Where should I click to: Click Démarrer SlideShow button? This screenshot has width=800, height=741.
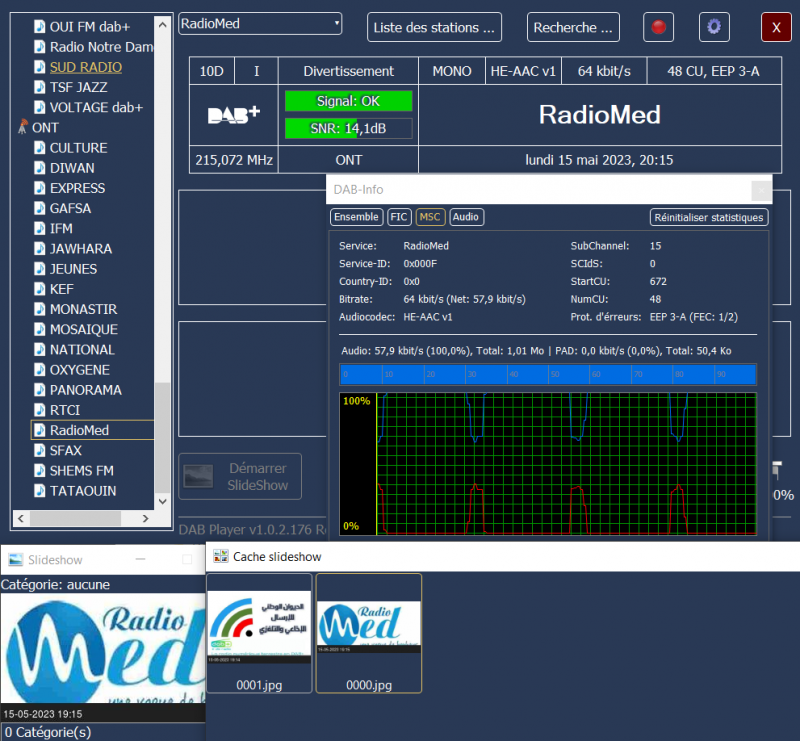(240, 476)
